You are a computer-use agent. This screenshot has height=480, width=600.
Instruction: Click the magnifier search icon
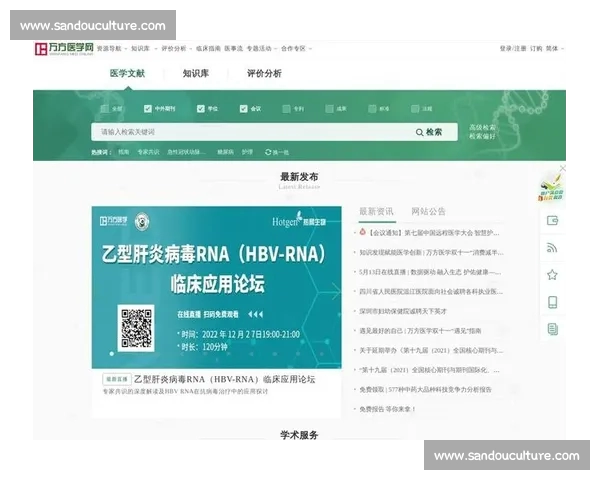click(x=419, y=132)
